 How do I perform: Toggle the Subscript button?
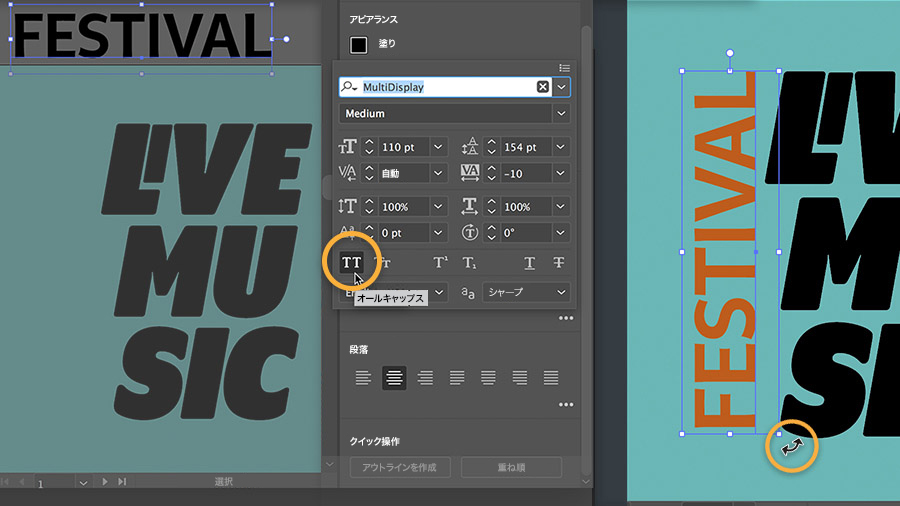coord(470,263)
